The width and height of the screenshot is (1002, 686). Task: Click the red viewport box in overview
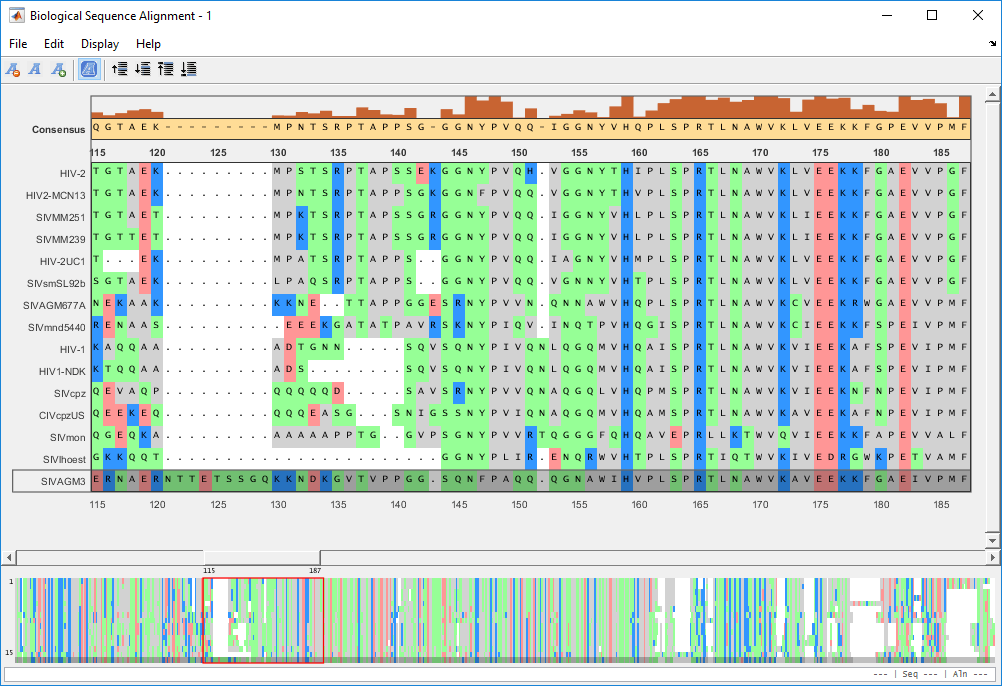pyautogui.click(x=263, y=620)
